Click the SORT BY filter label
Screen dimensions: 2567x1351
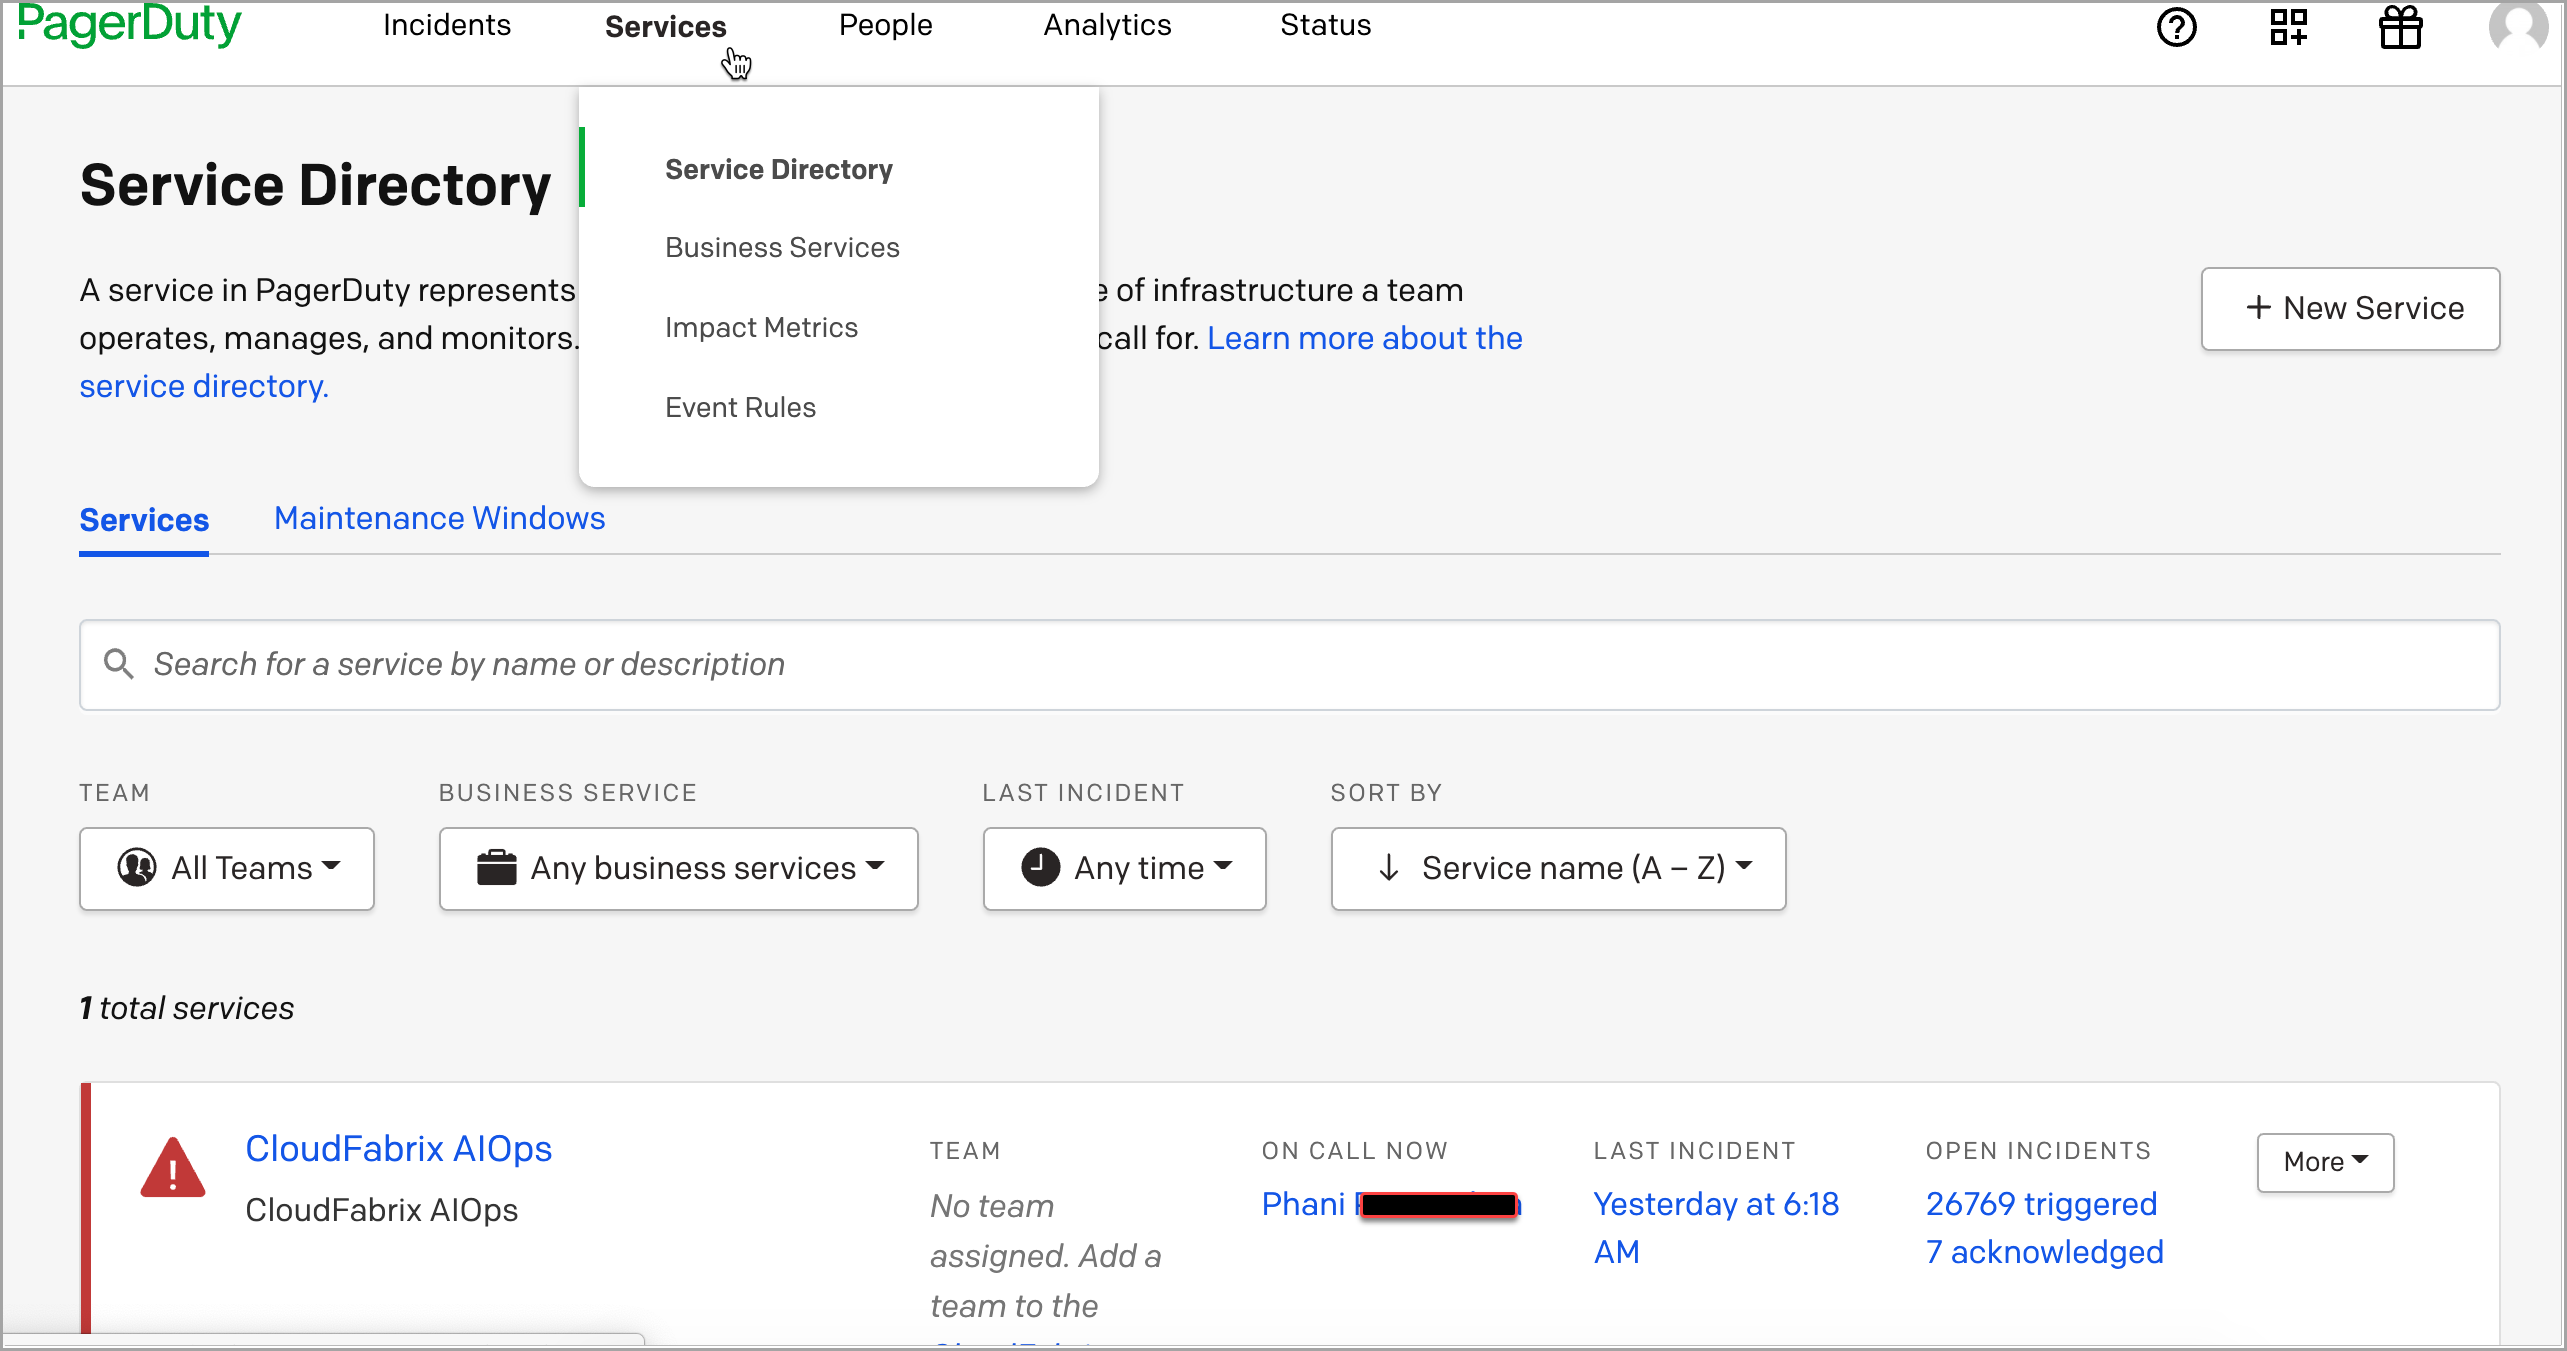(x=1386, y=793)
